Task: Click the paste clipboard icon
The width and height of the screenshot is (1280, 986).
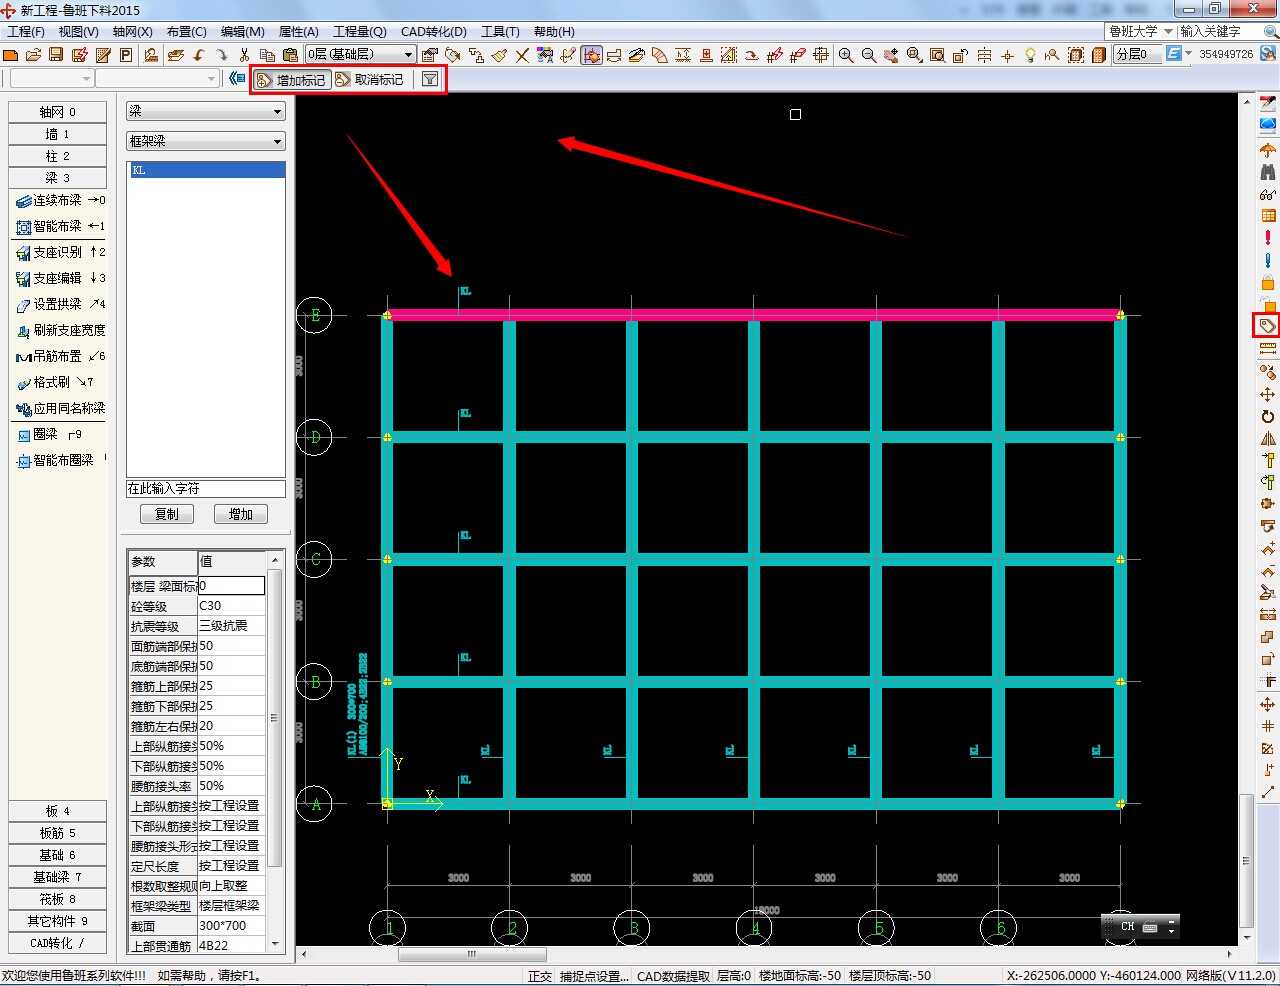Action: pos(290,55)
